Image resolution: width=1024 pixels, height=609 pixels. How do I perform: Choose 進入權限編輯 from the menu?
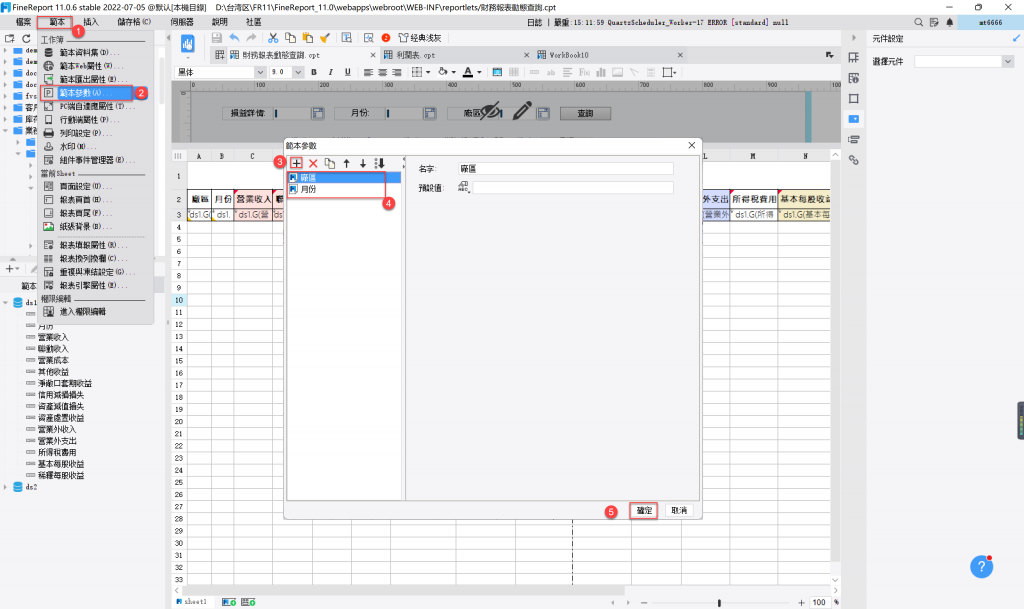tap(82, 312)
